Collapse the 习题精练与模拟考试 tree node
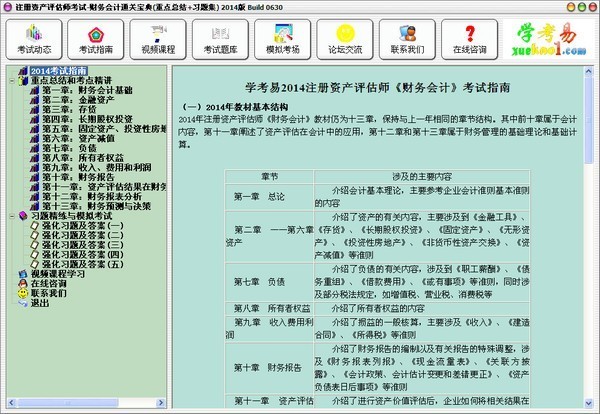 pos(10,215)
